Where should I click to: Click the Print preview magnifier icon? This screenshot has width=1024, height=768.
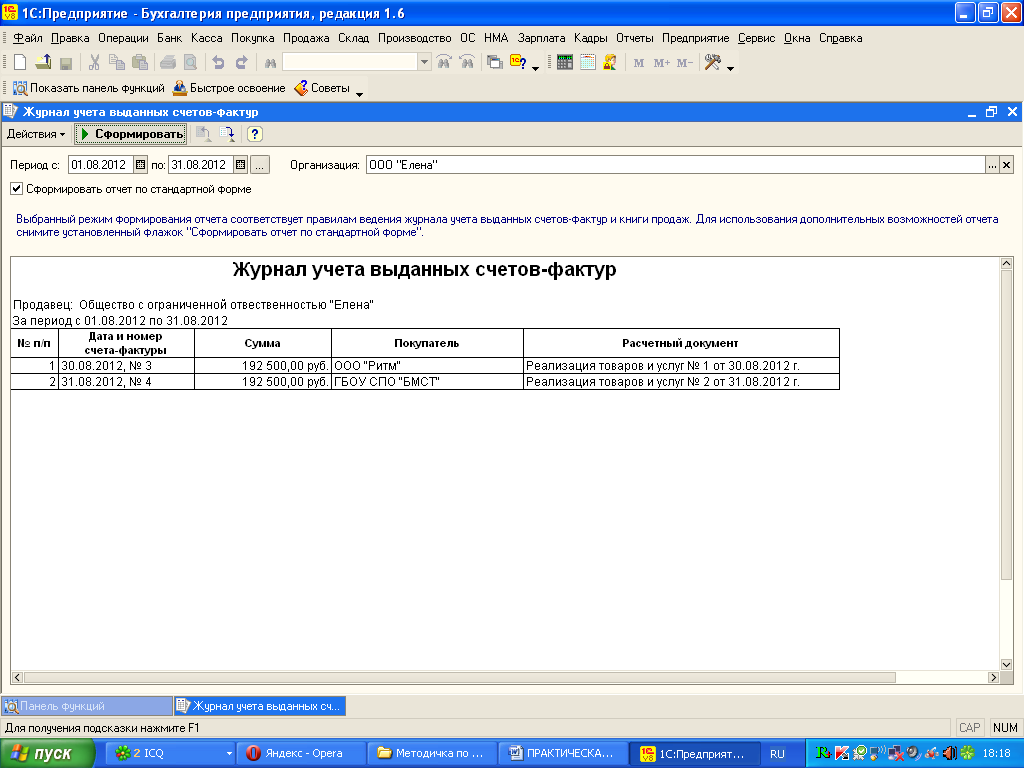click(x=190, y=63)
